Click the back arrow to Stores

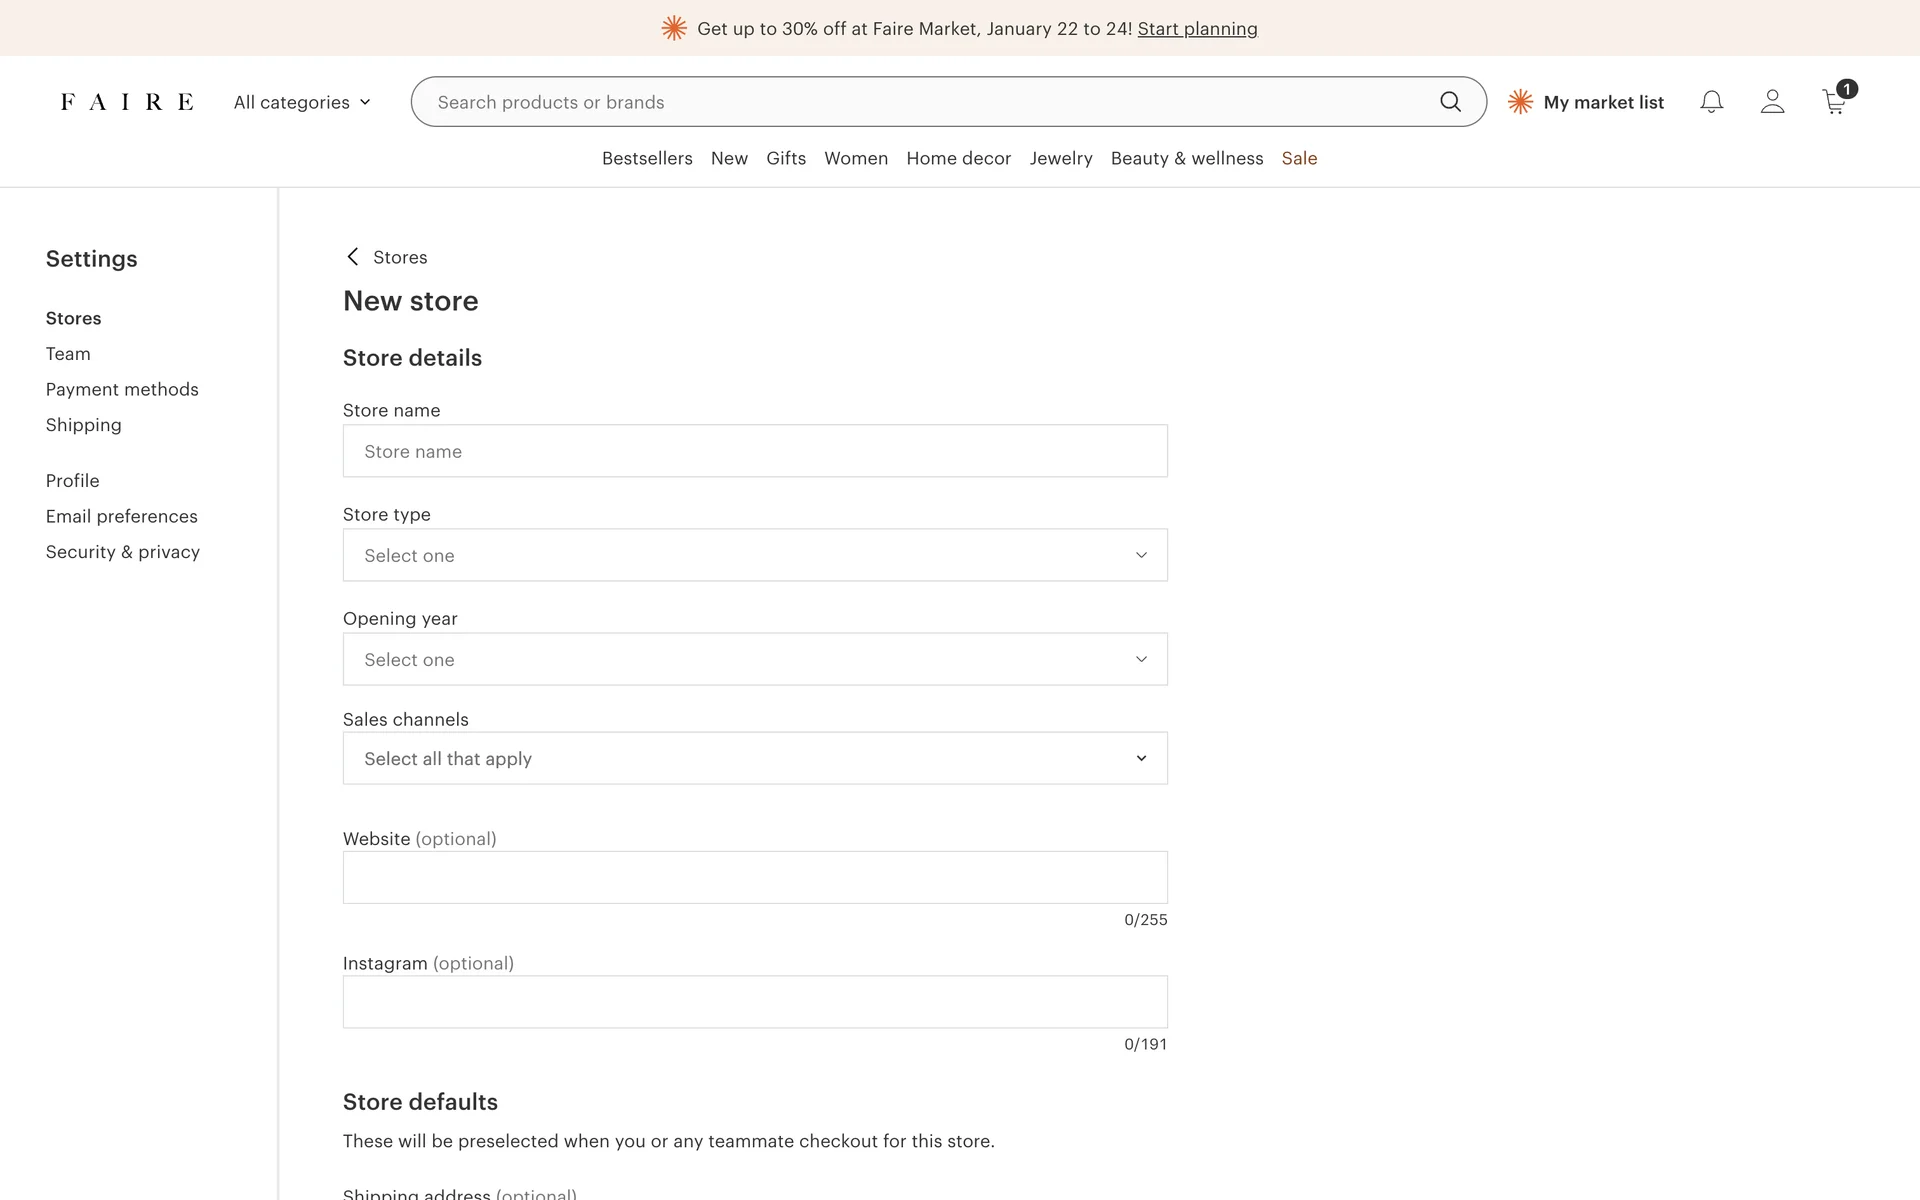click(x=353, y=257)
